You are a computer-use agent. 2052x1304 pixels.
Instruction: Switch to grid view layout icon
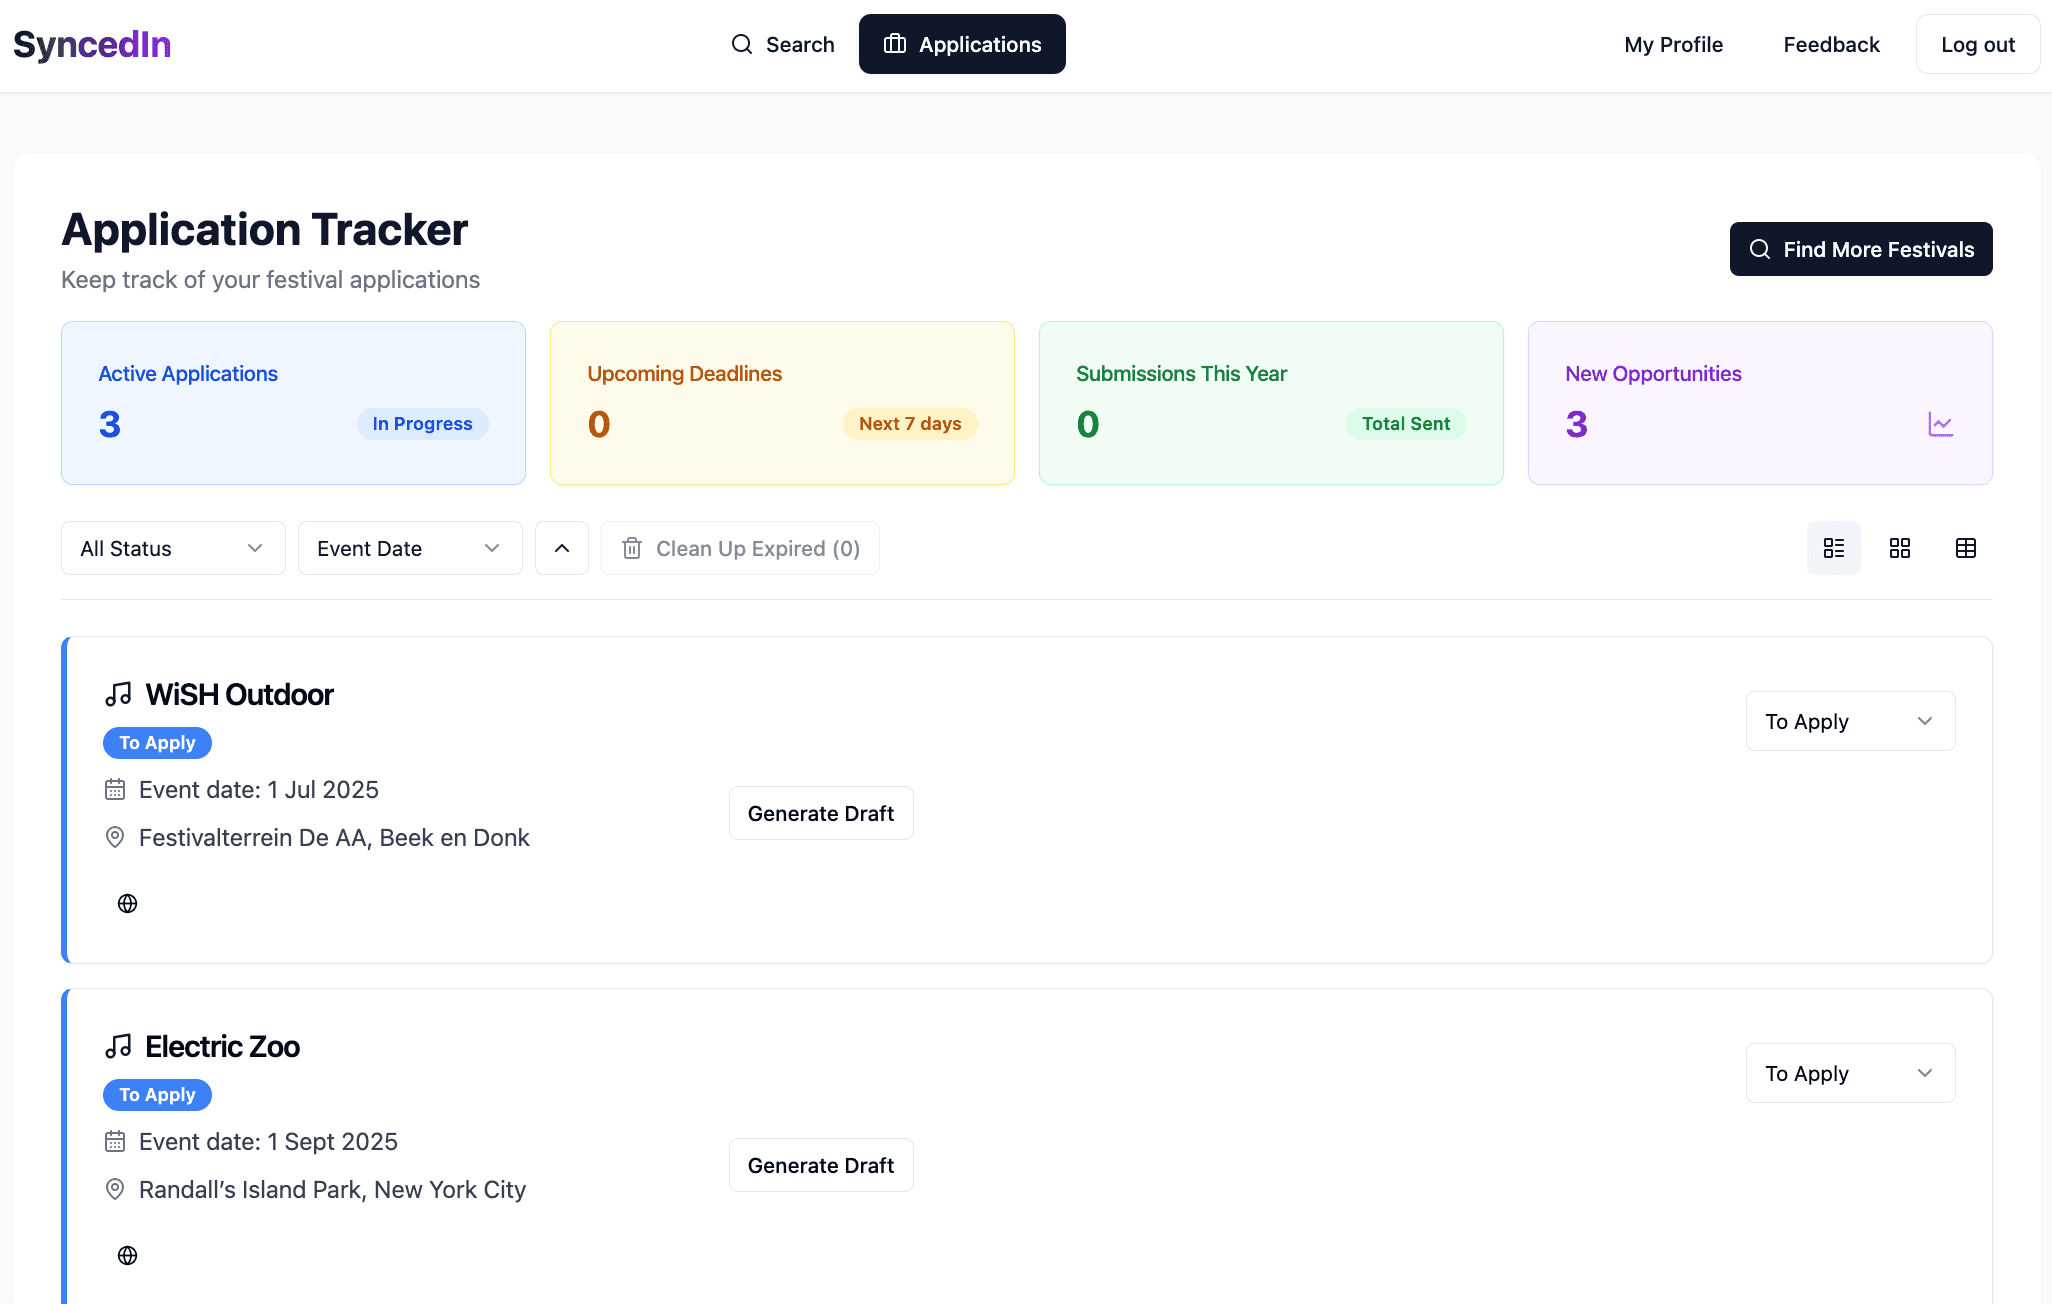click(x=1899, y=548)
